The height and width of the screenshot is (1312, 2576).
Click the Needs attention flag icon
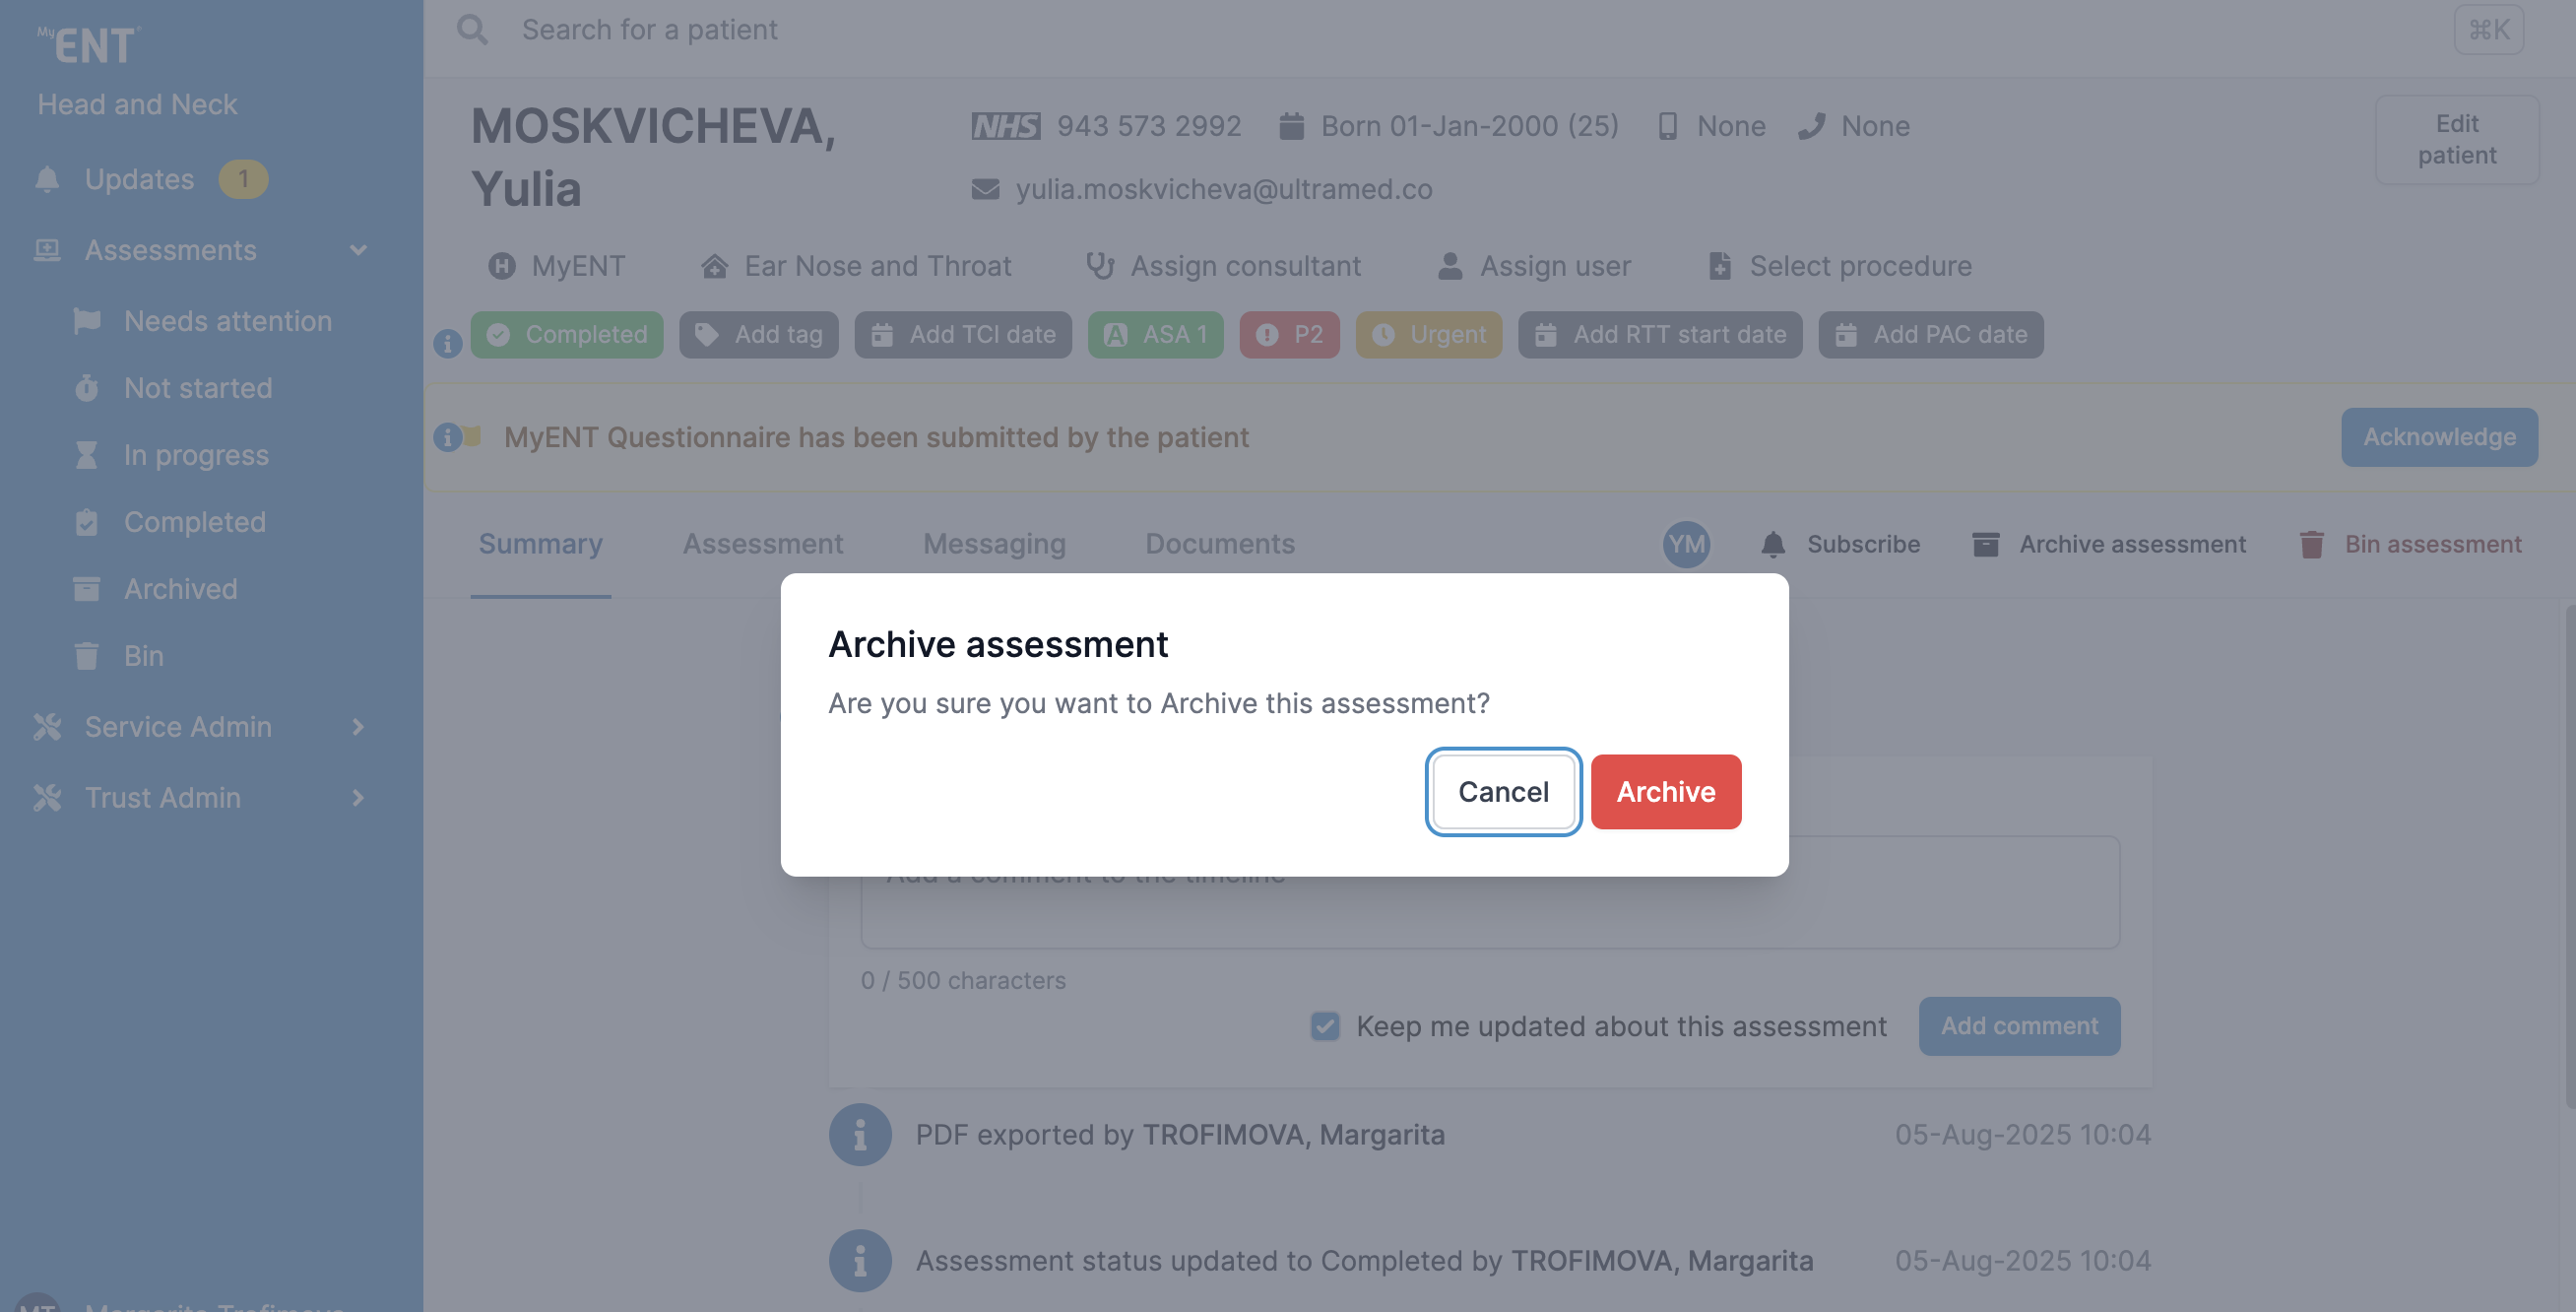87,321
